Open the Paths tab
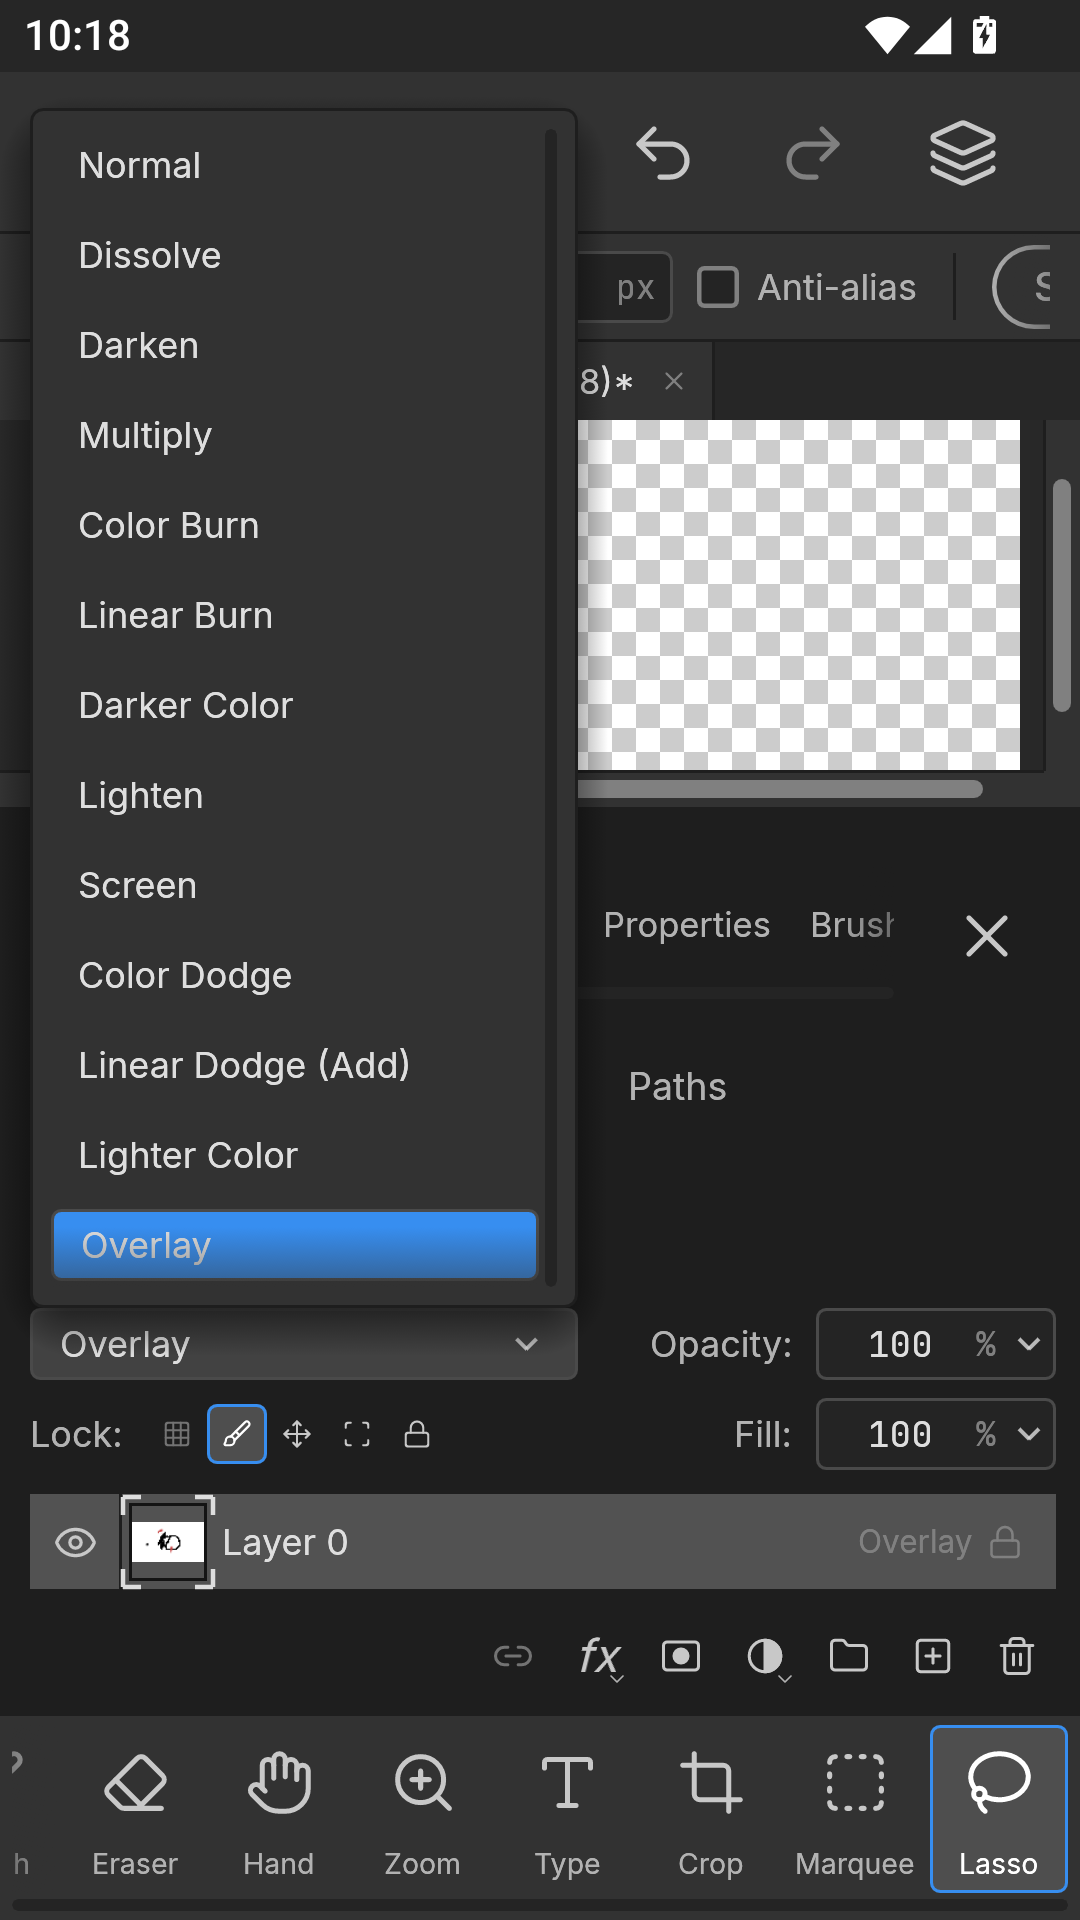Screen dimensions: 1080x1920 tap(678, 1086)
